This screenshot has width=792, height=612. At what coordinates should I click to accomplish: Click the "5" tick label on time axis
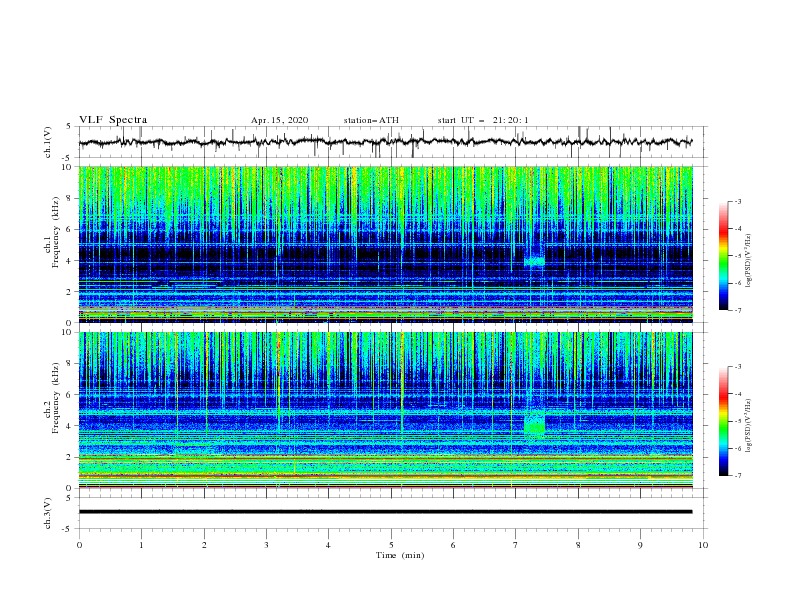coord(391,545)
